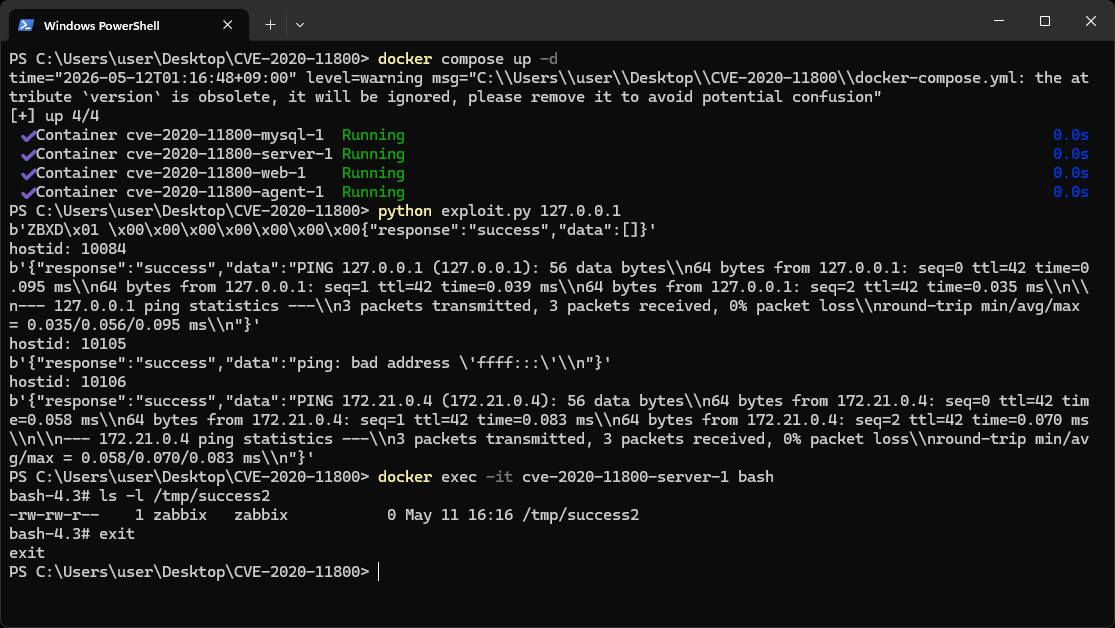Click 'Running' status of agent-1 container
The width and height of the screenshot is (1115, 628).
tap(373, 192)
